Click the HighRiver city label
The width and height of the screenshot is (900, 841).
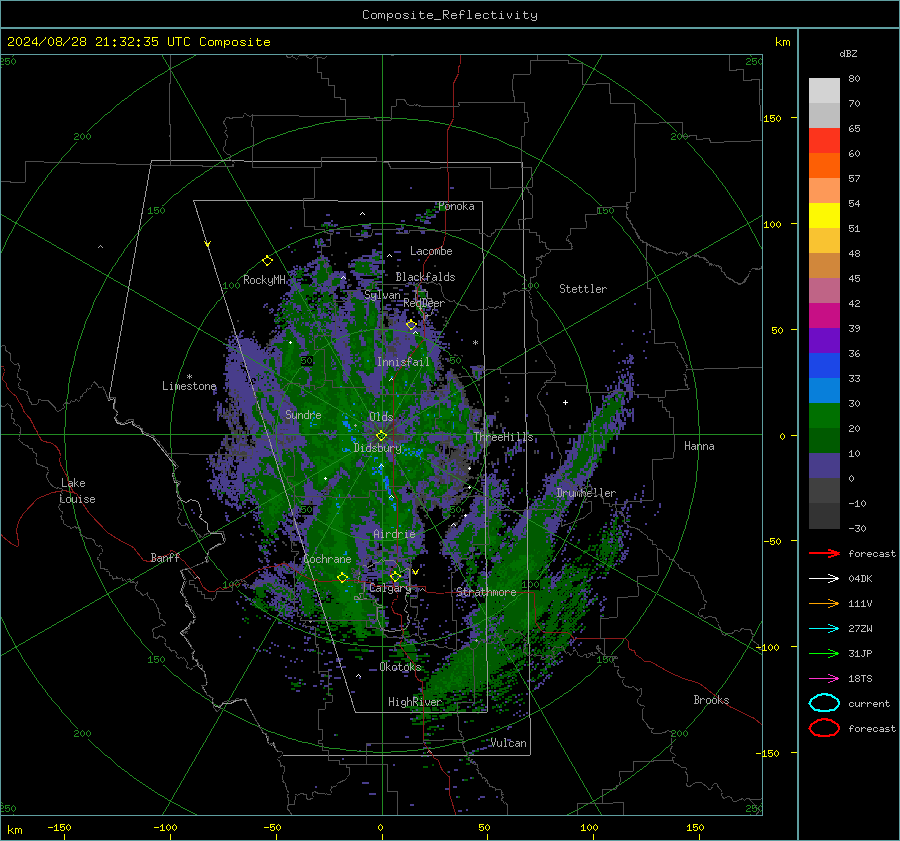[415, 702]
